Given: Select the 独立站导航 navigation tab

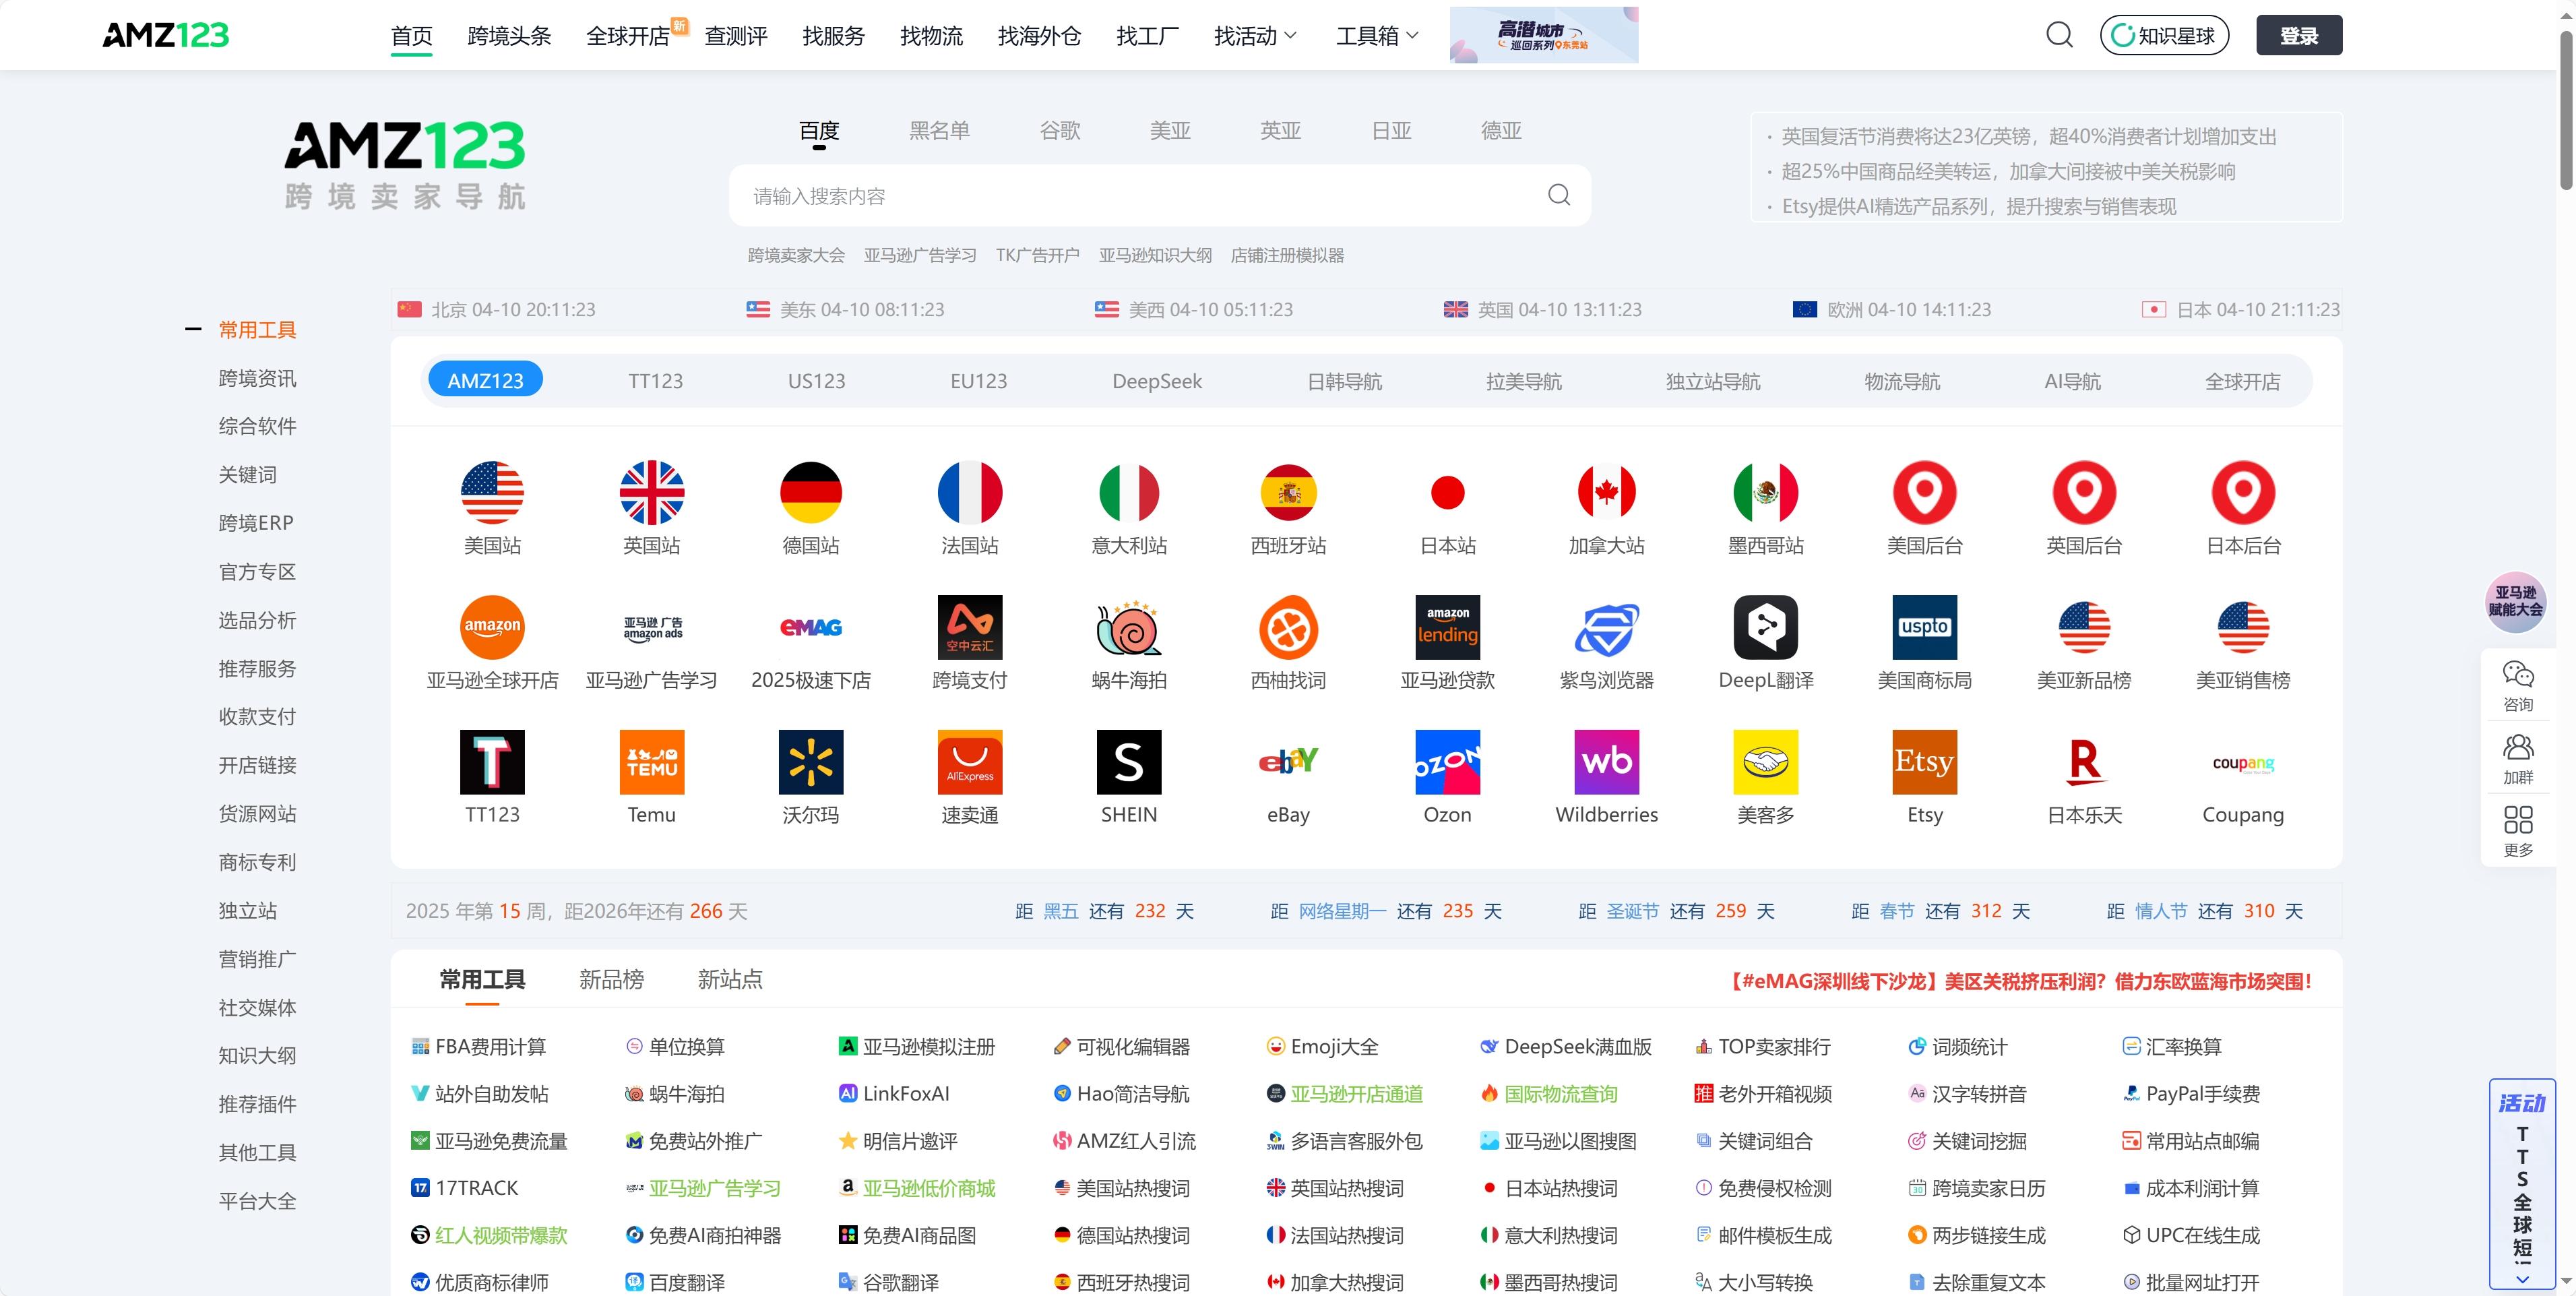Looking at the screenshot, I should (1713, 381).
